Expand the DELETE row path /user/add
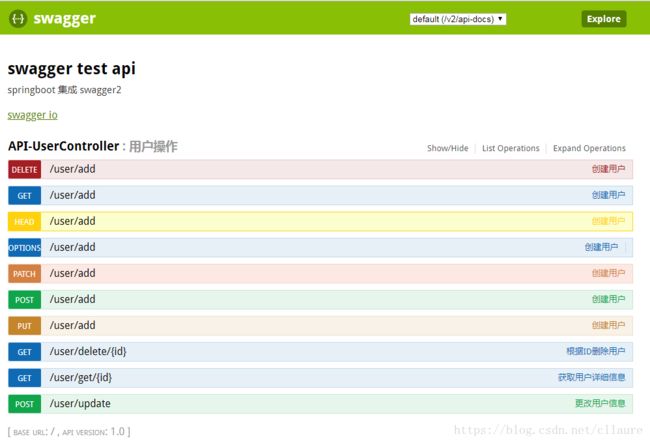 coord(73,169)
